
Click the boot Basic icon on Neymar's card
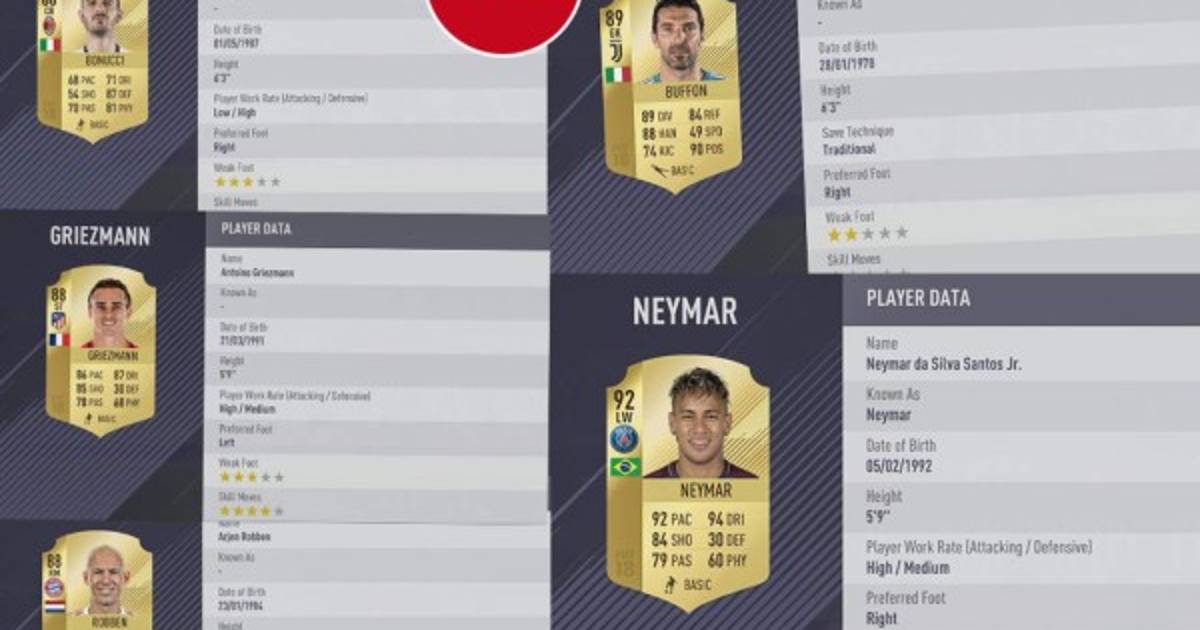pos(669,585)
